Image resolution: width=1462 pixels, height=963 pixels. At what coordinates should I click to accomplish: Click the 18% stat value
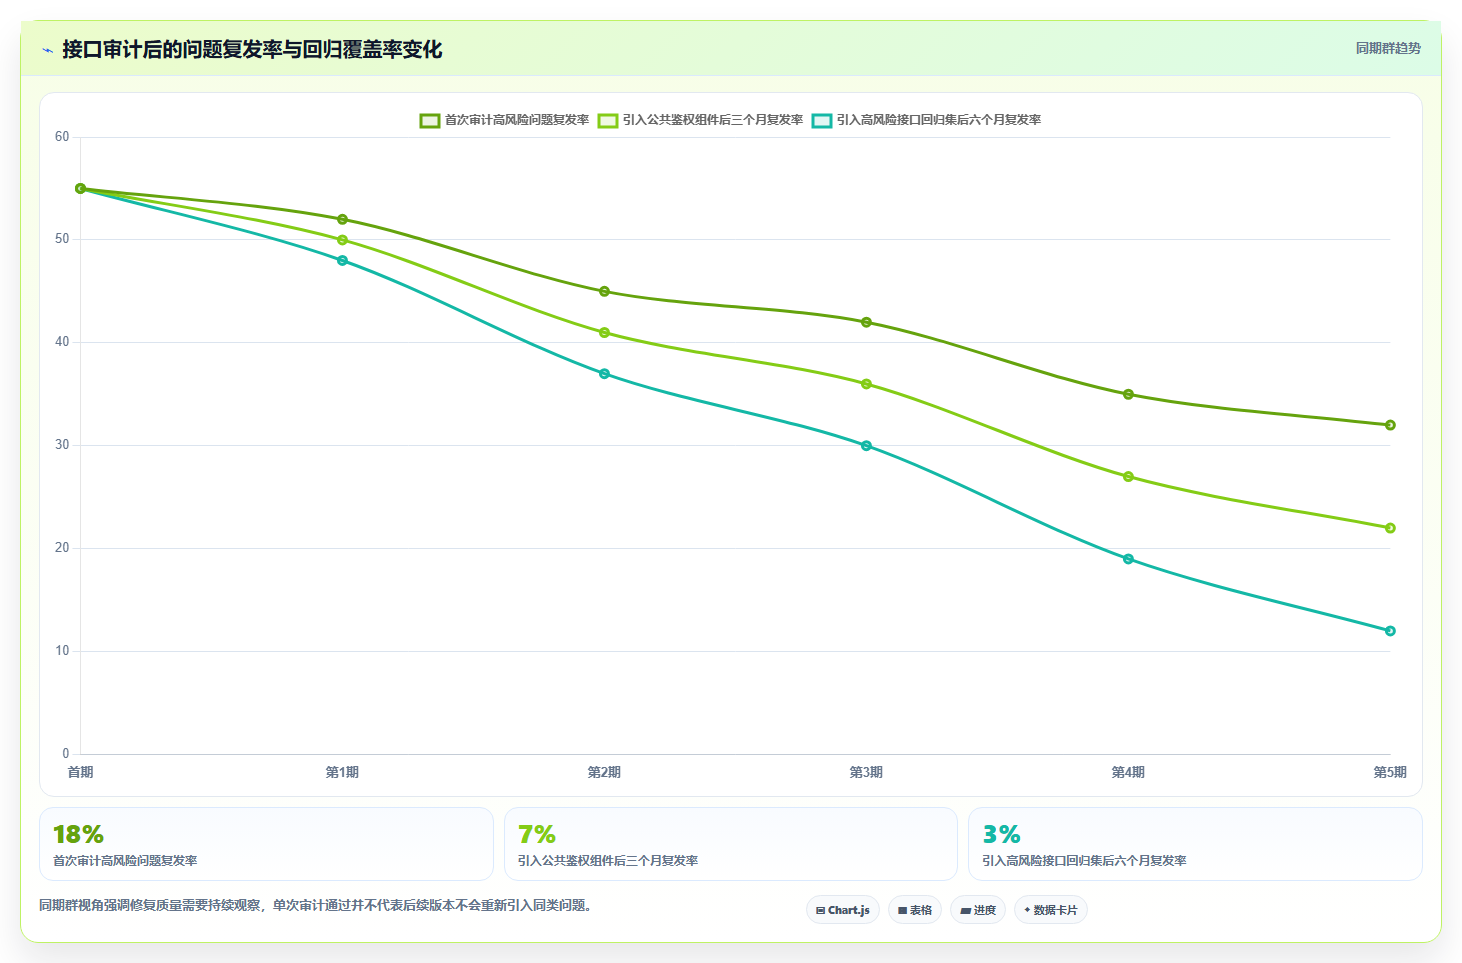click(x=78, y=834)
